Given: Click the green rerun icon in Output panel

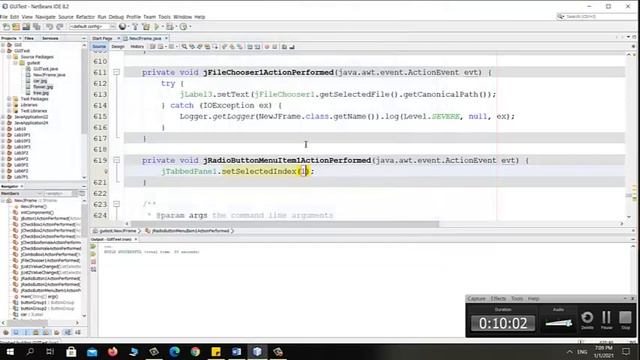Looking at the screenshot, I should click(93, 247).
